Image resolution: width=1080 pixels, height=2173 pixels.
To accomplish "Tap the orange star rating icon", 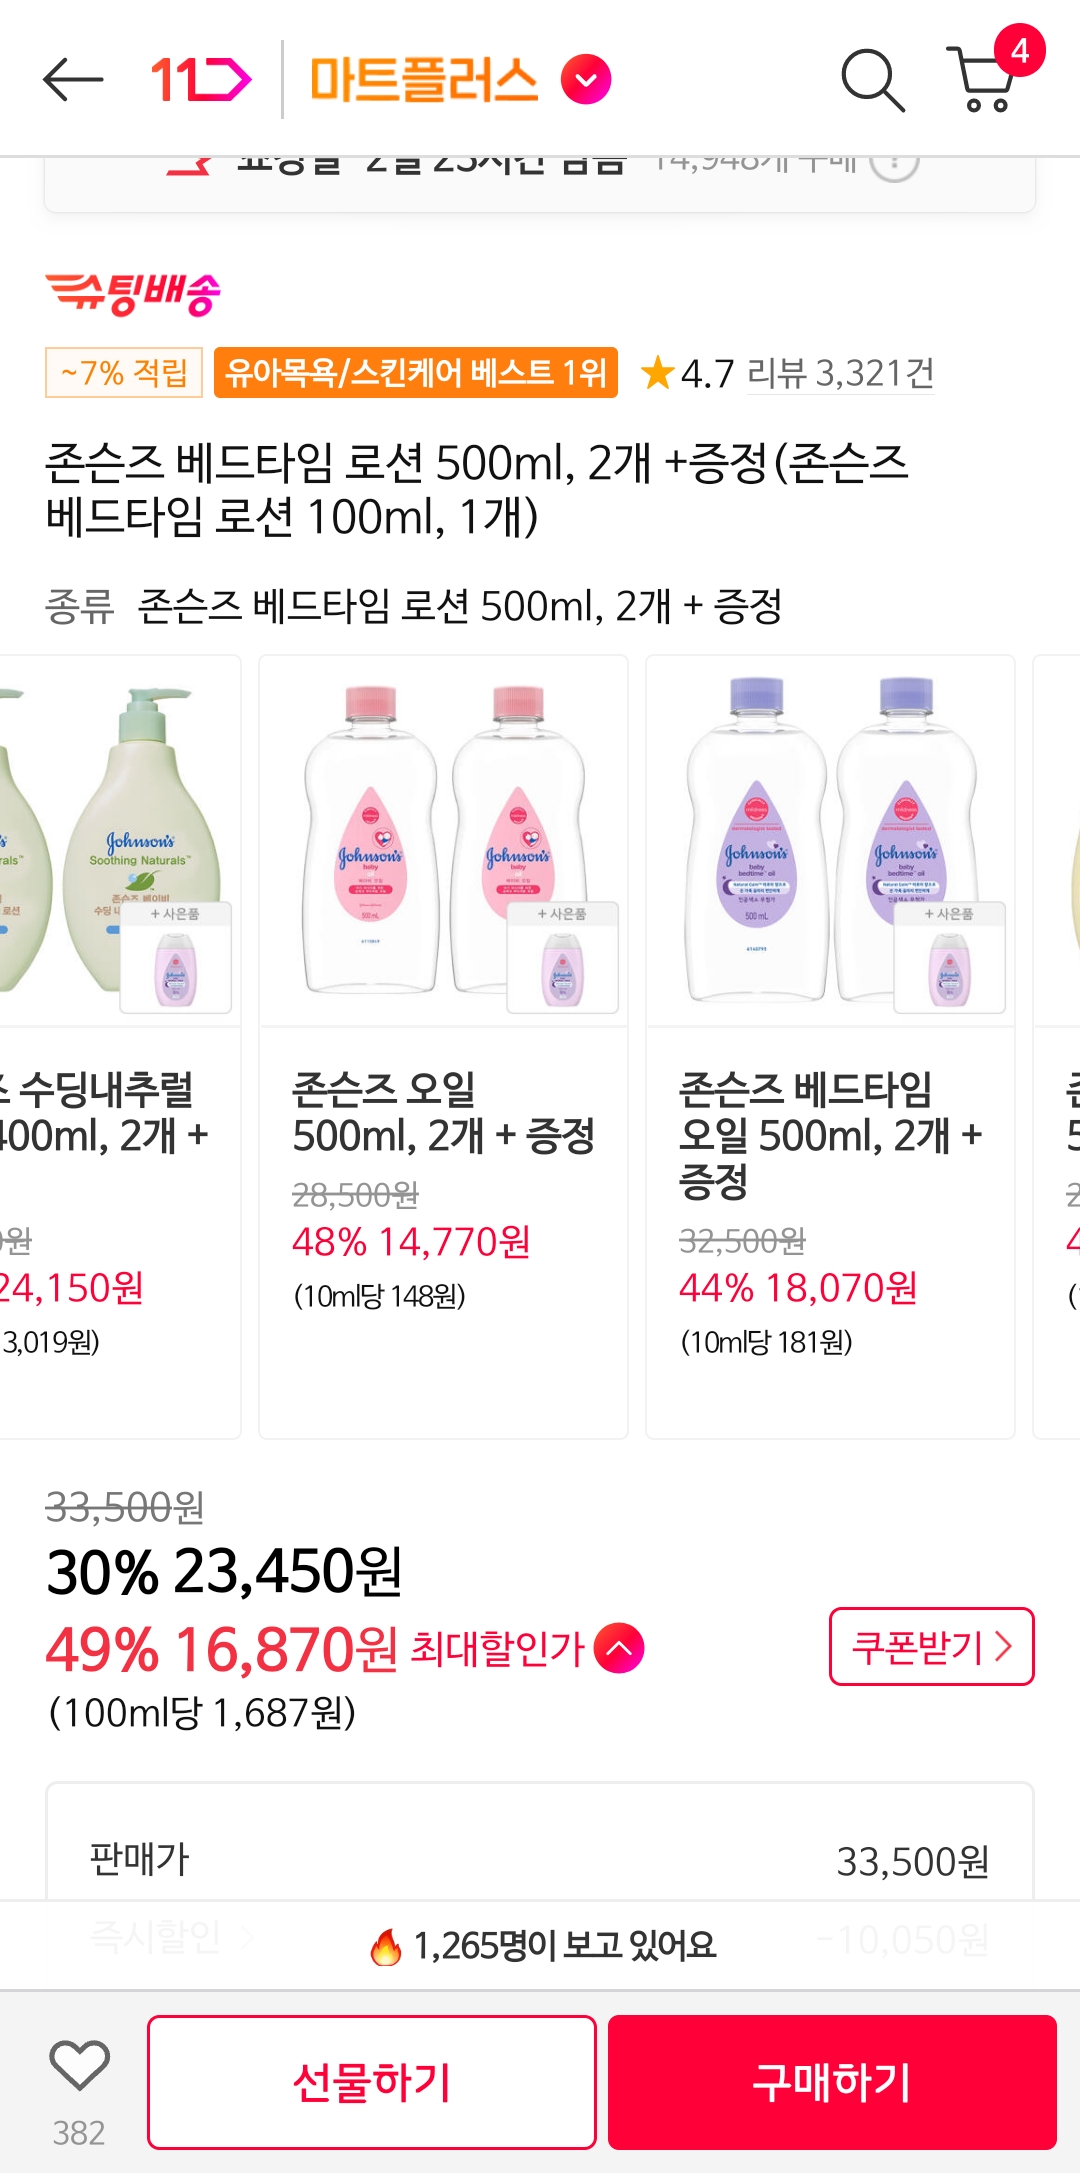I will [x=657, y=373].
